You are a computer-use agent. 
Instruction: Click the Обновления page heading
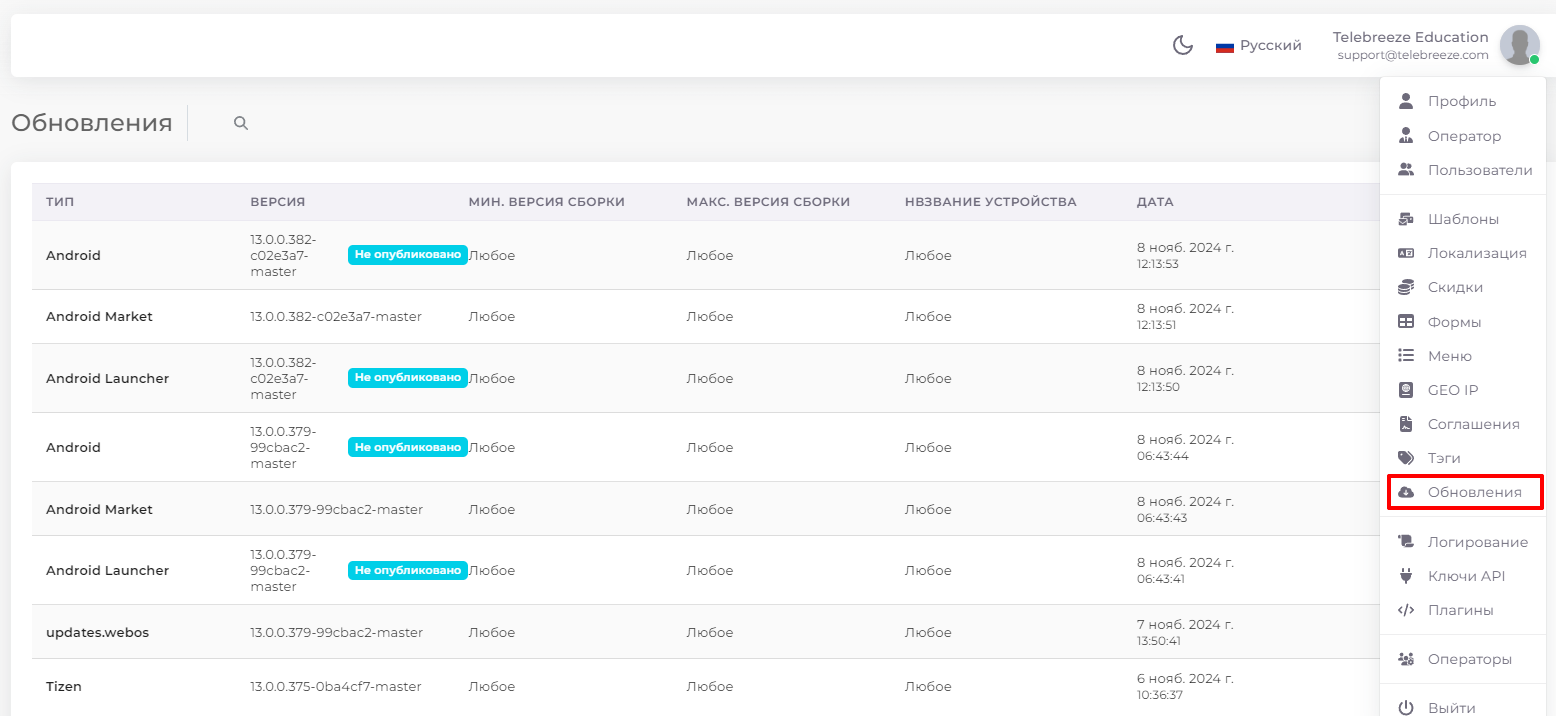tap(92, 123)
